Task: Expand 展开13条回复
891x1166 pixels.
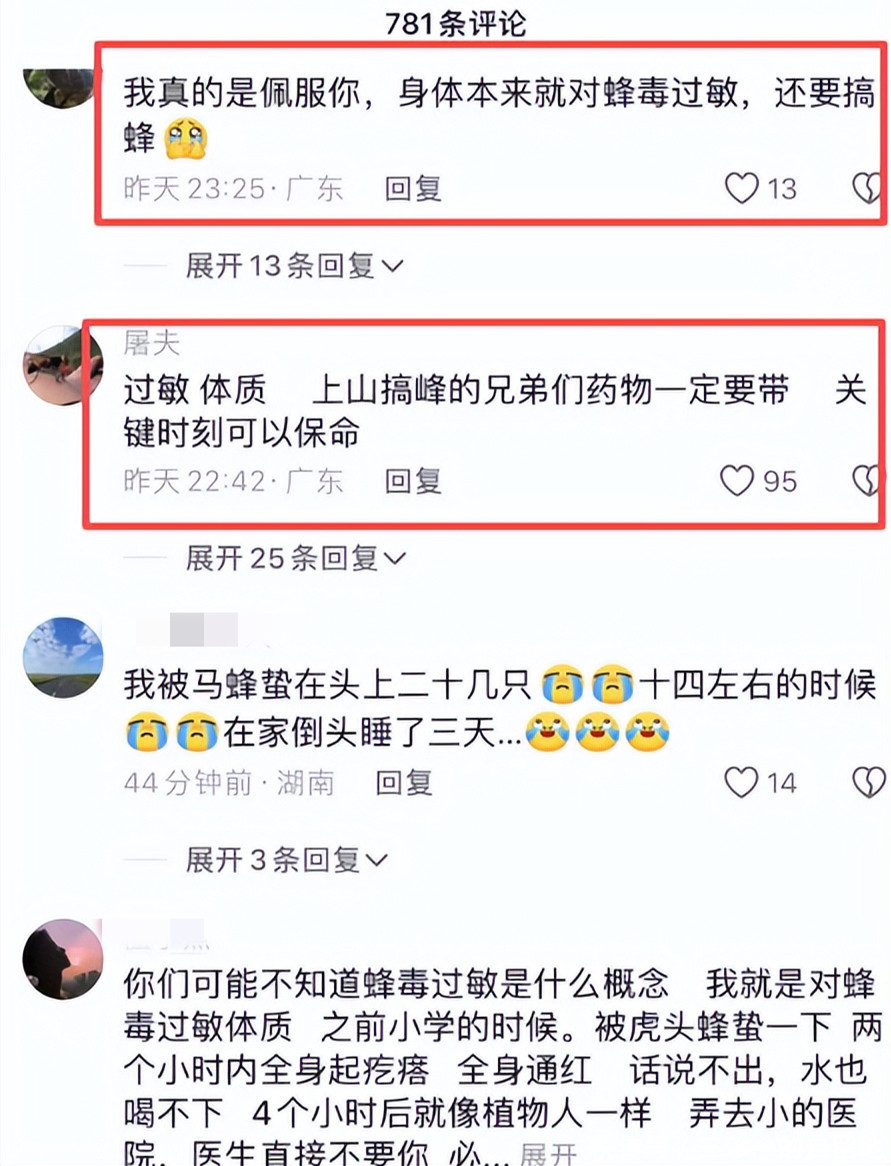Action: tap(295, 265)
